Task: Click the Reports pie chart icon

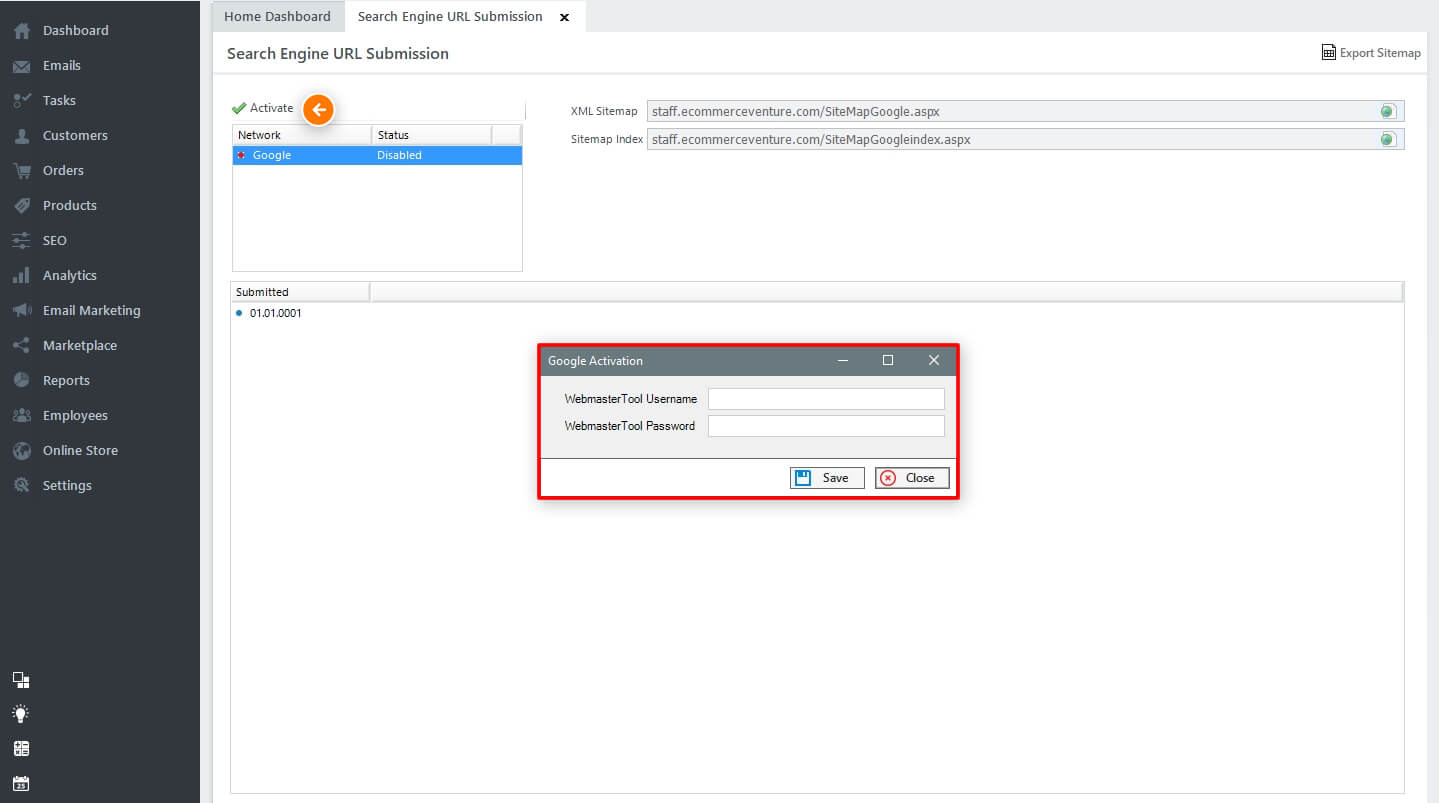Action: (21, 381)
